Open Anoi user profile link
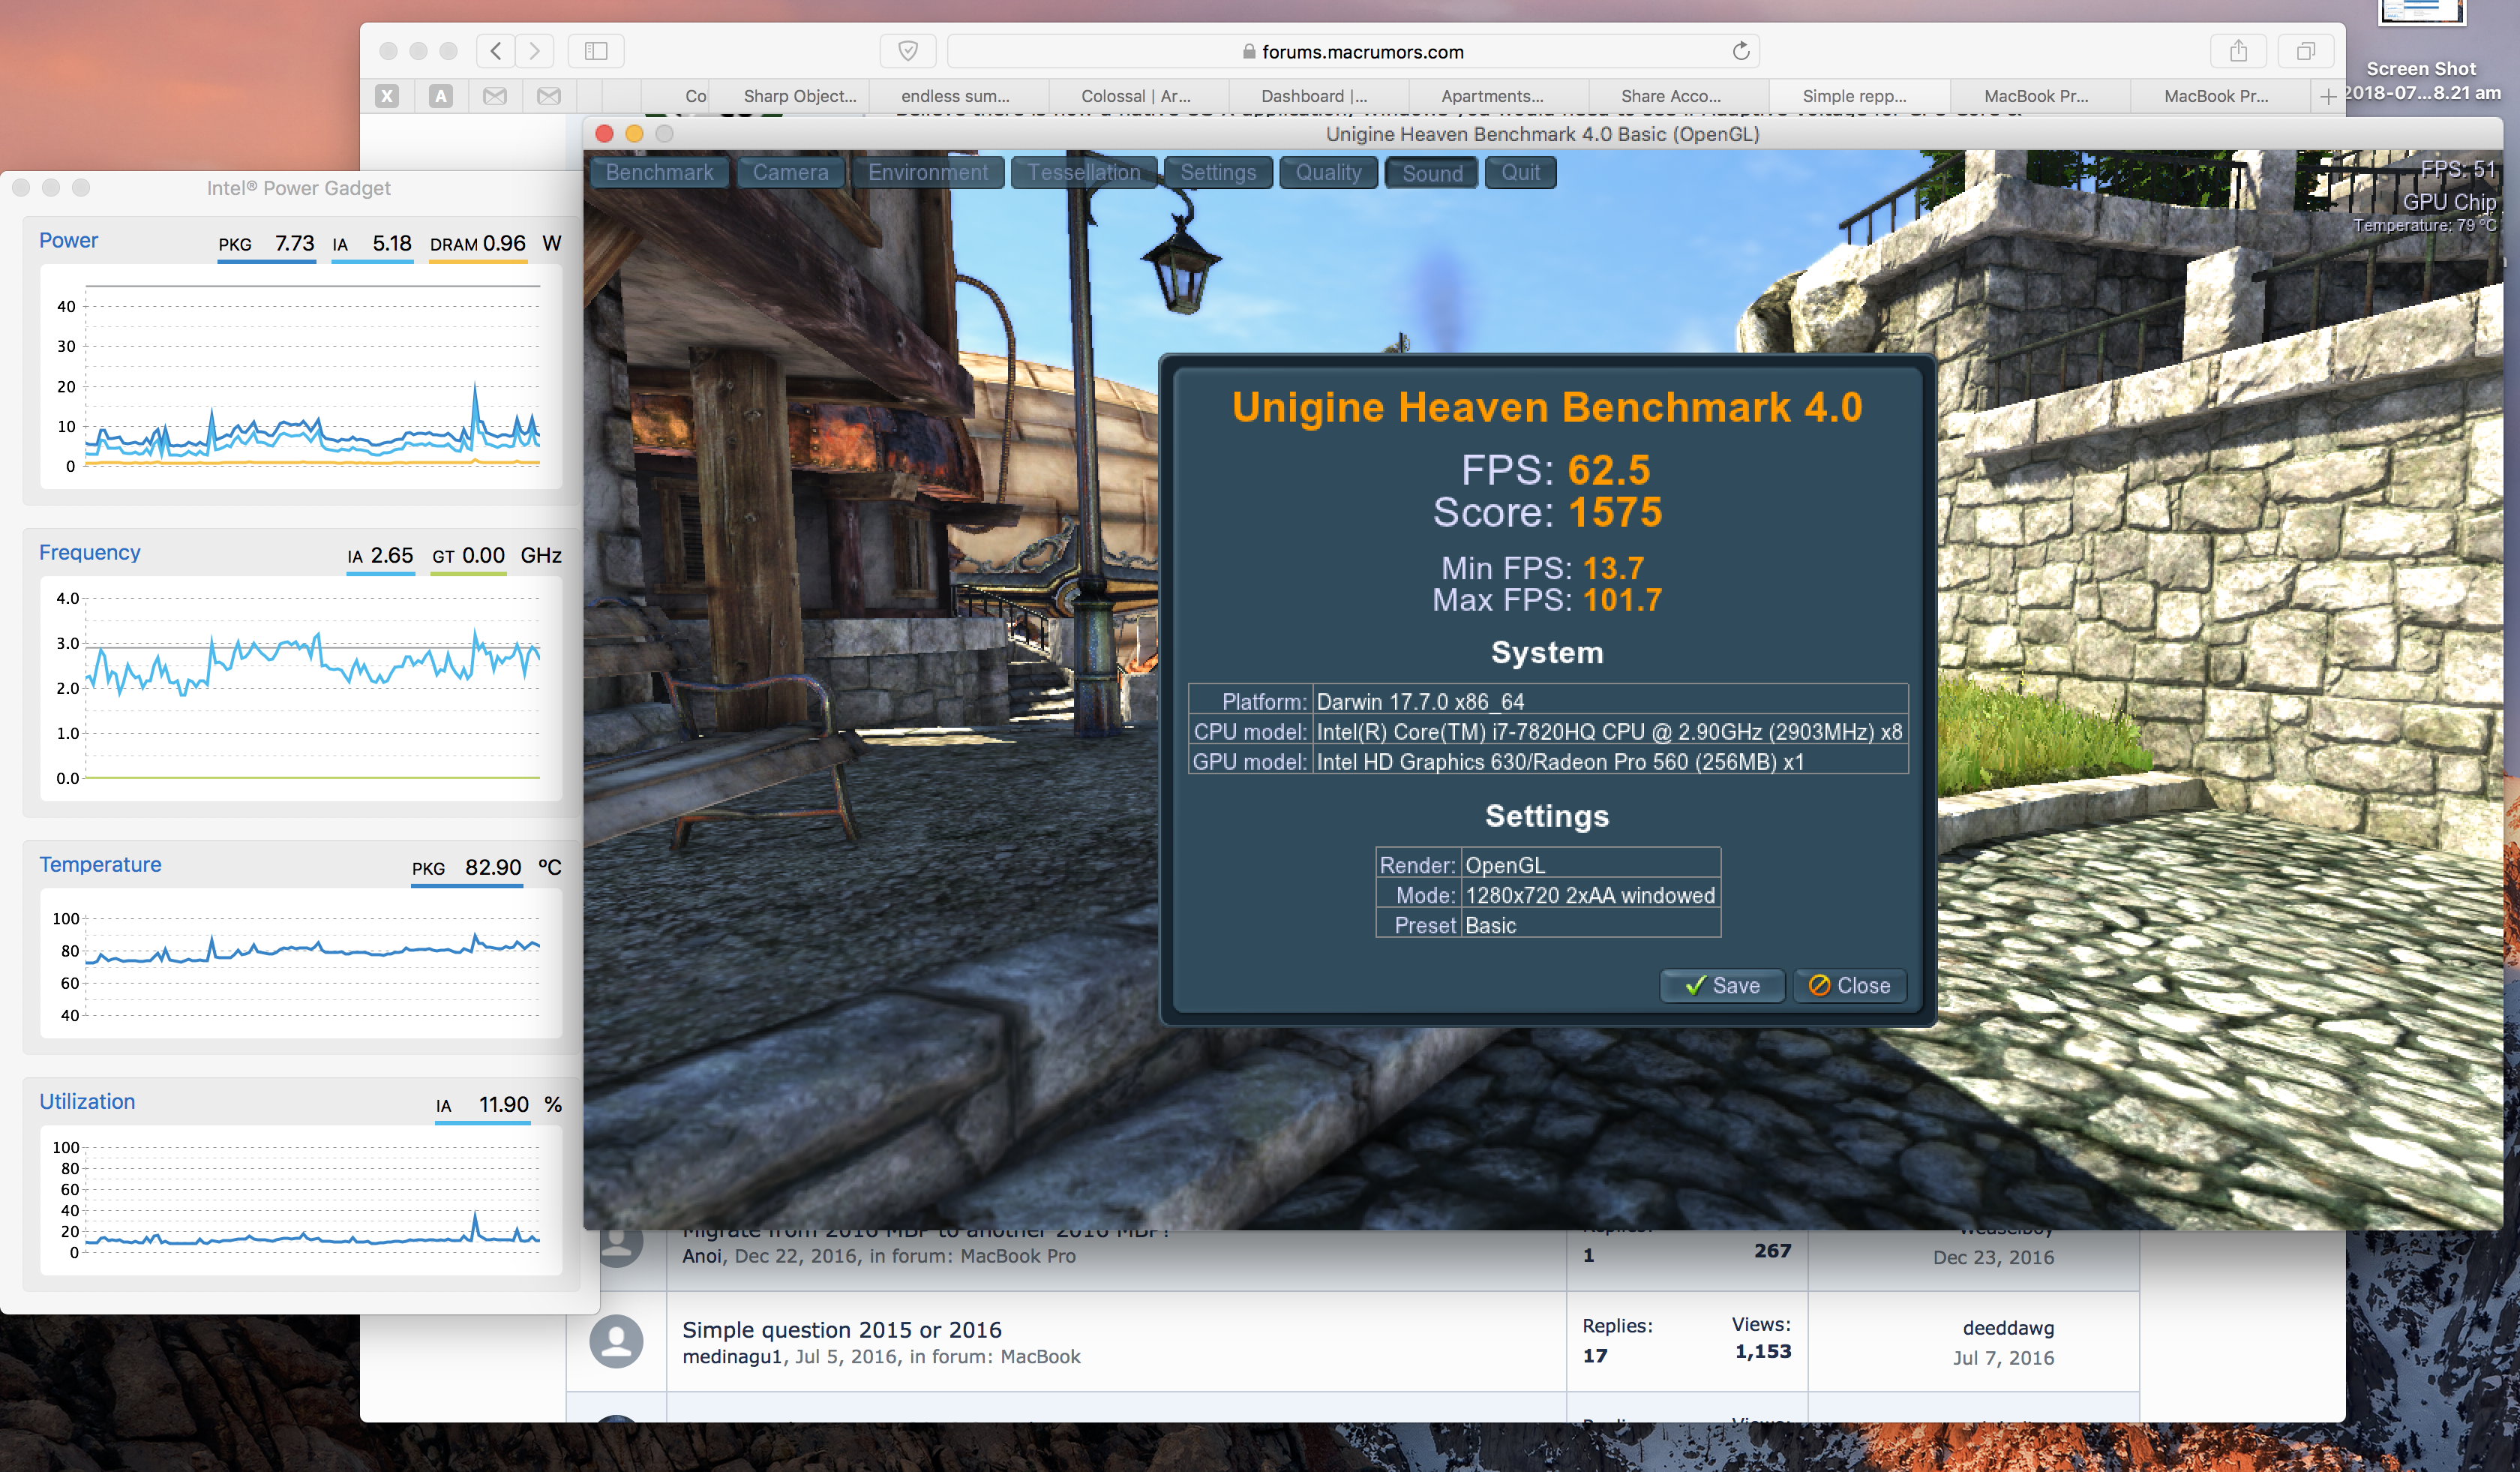Screen dimensions: 2520x1472 tap(702, 1256)
